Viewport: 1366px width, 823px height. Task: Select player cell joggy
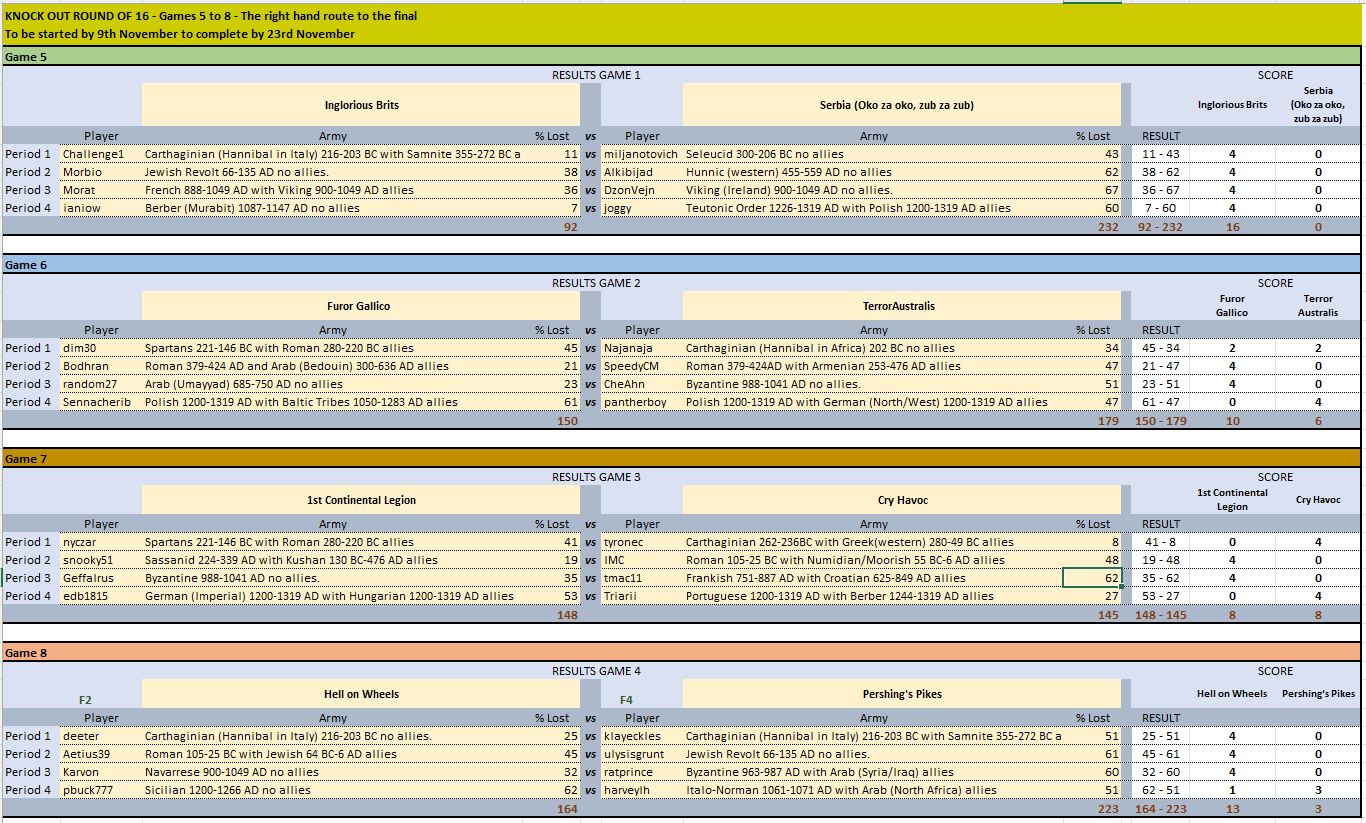click(642, 208)
